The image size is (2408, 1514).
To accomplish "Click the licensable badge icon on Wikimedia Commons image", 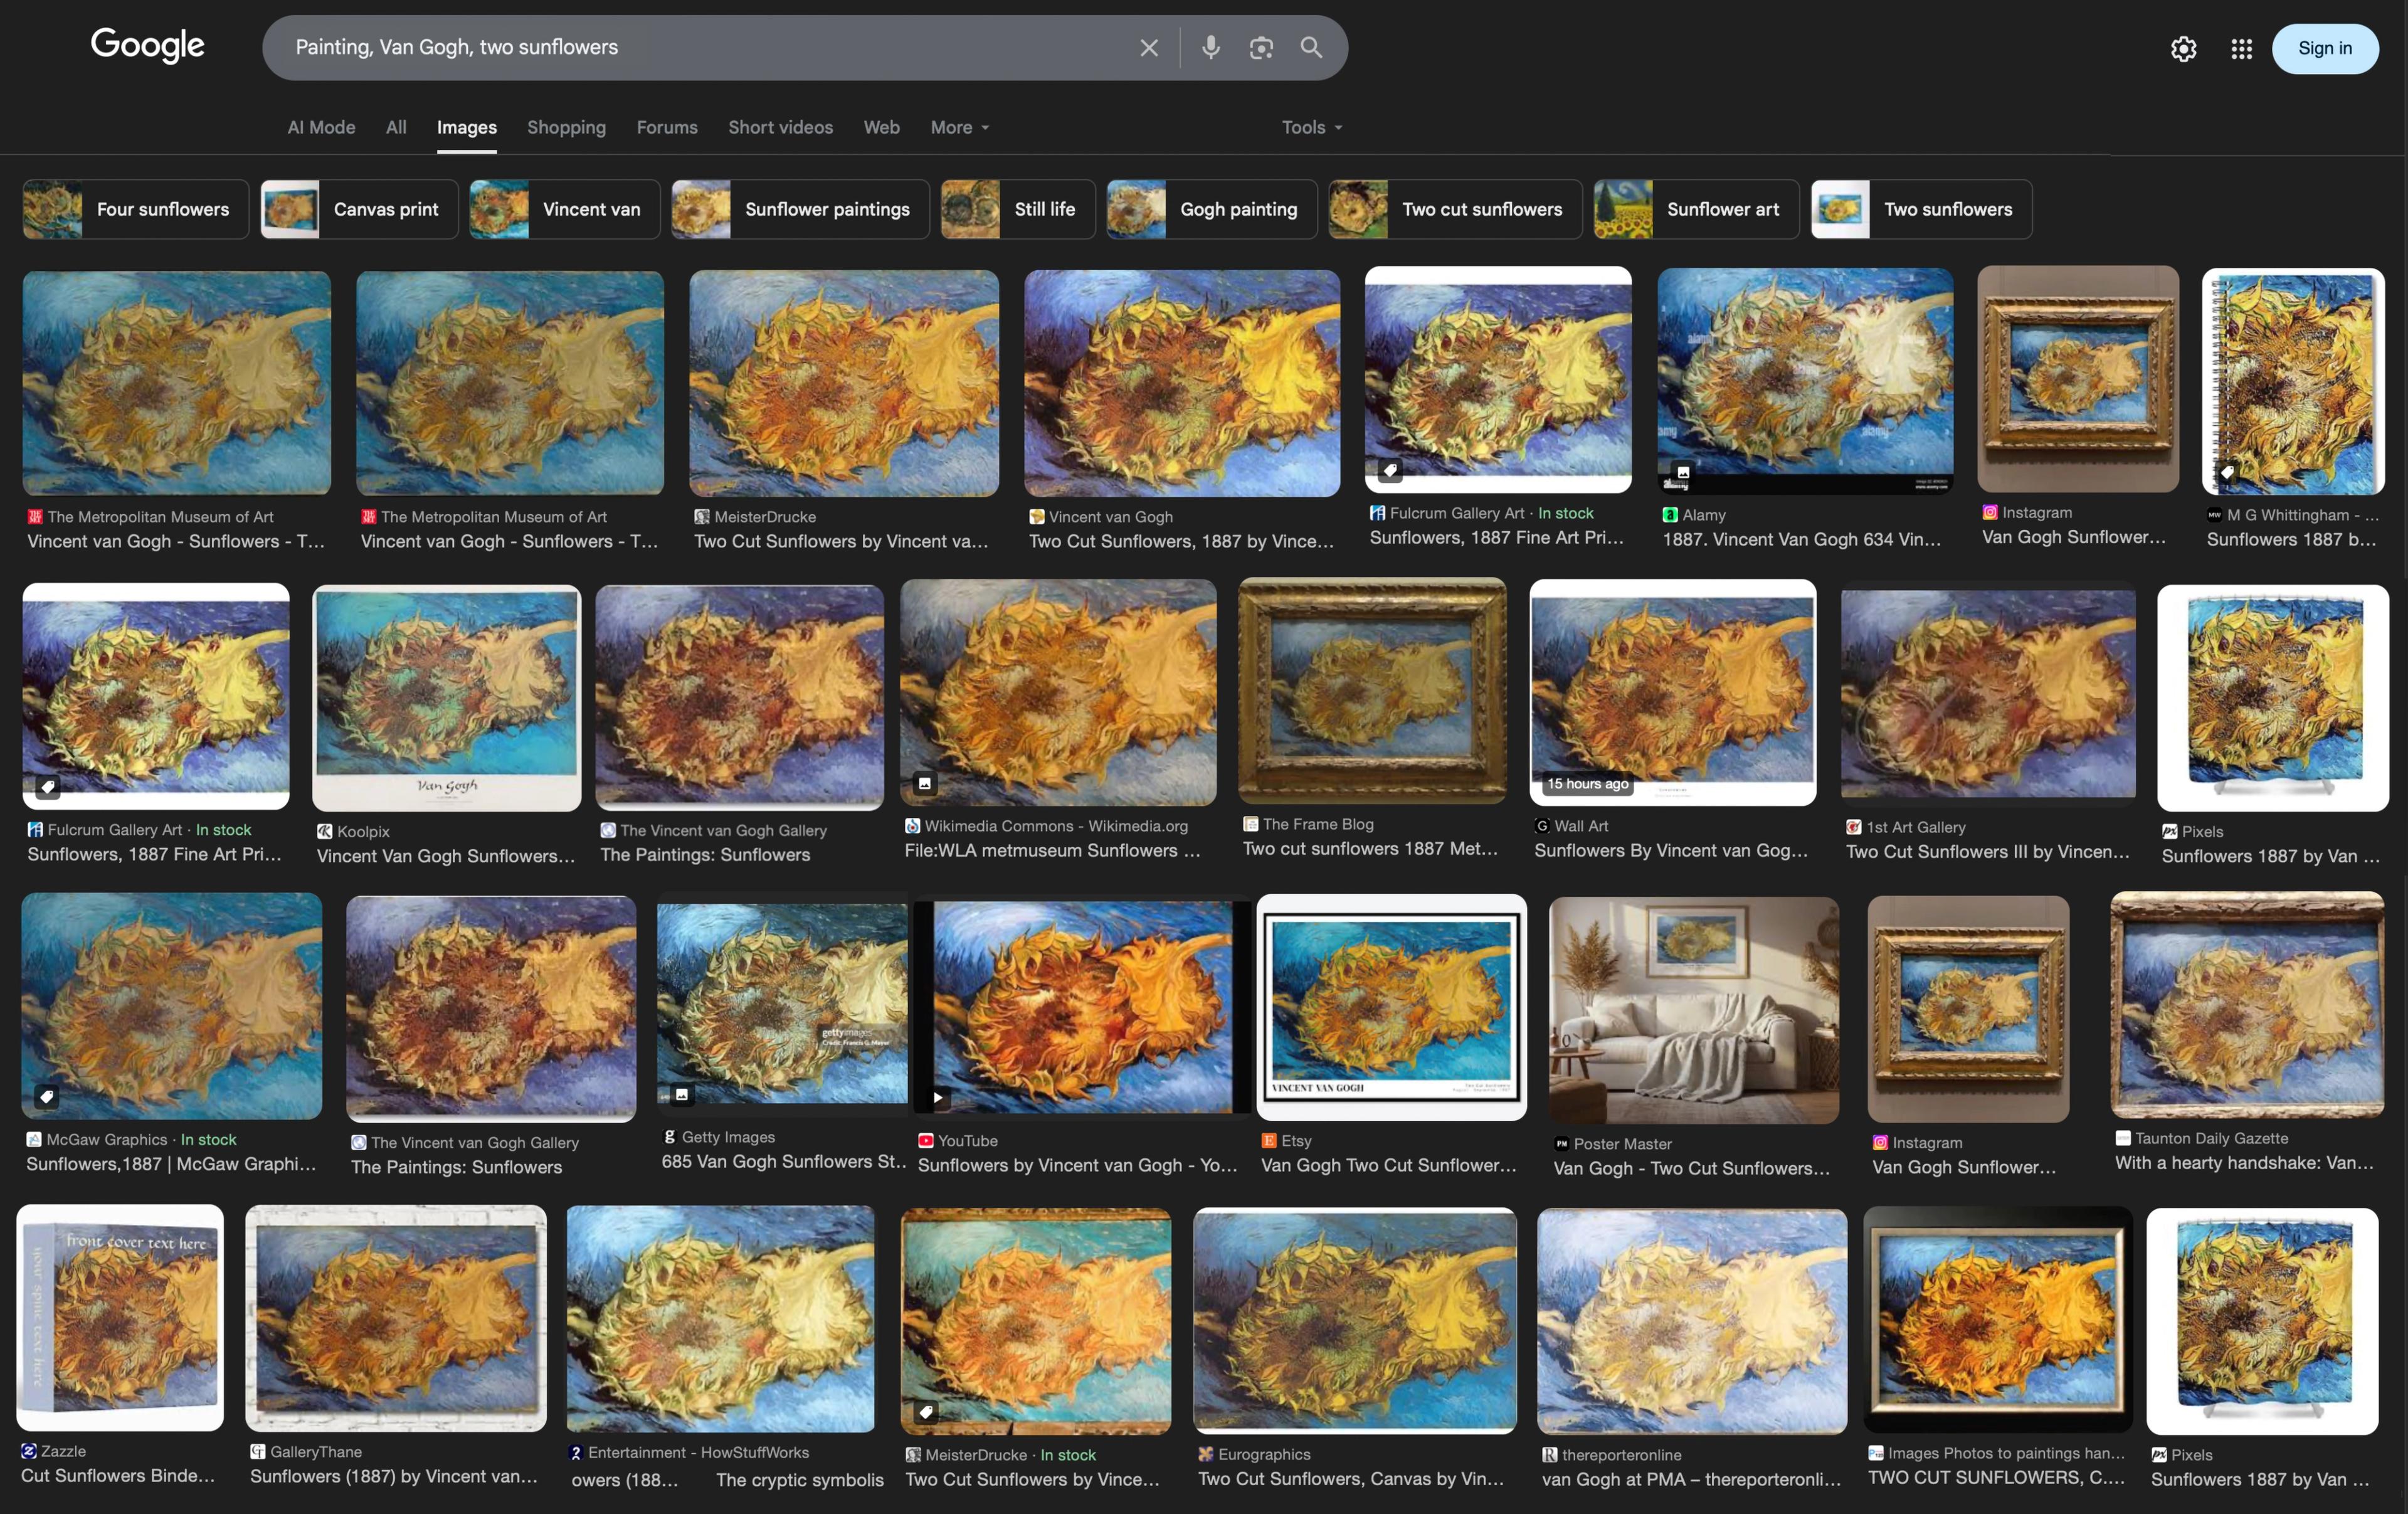I will tap(924, 783).
